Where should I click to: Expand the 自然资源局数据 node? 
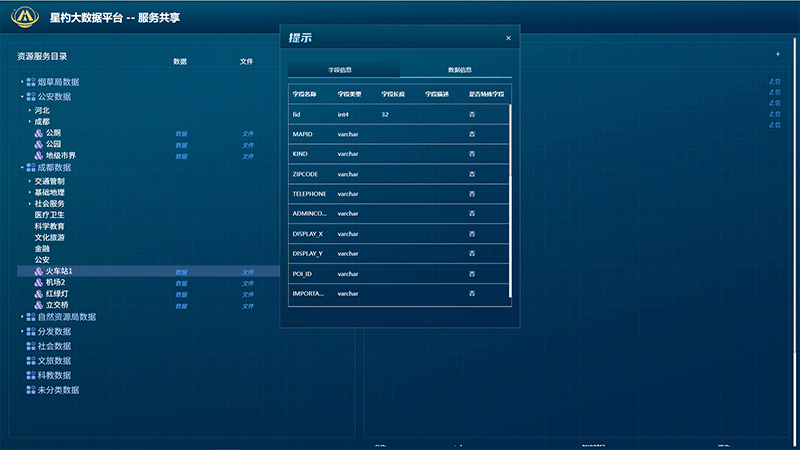(21, 317)
